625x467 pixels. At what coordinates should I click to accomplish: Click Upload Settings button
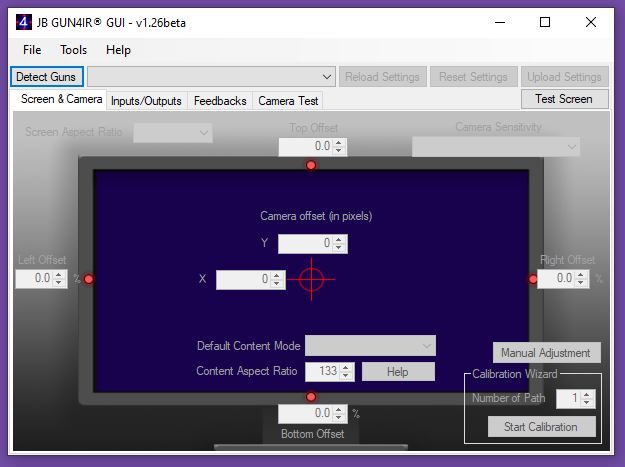564,77
